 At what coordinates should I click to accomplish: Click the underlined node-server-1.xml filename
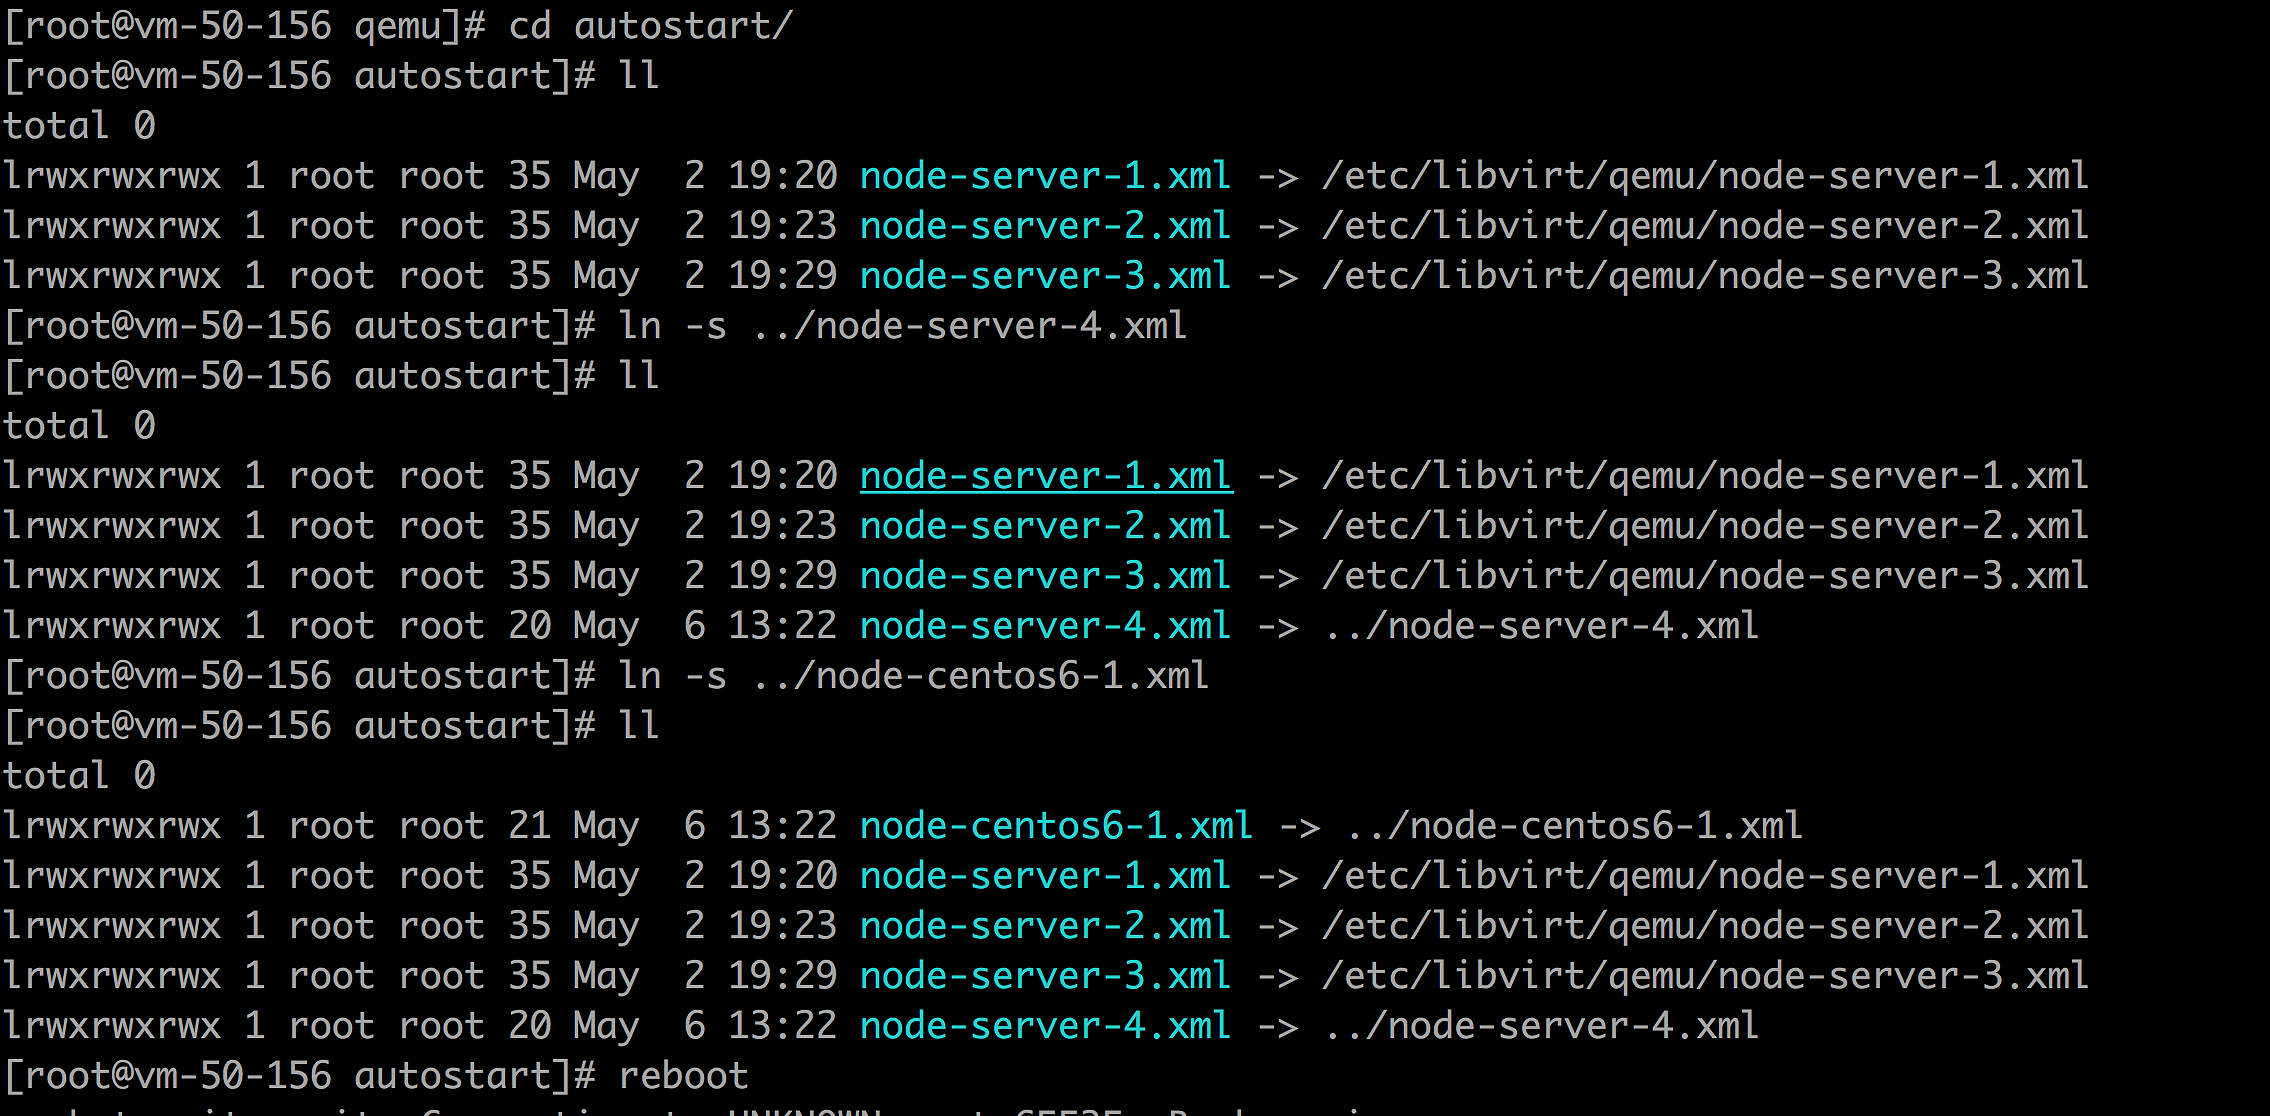tap(1045, 476)
